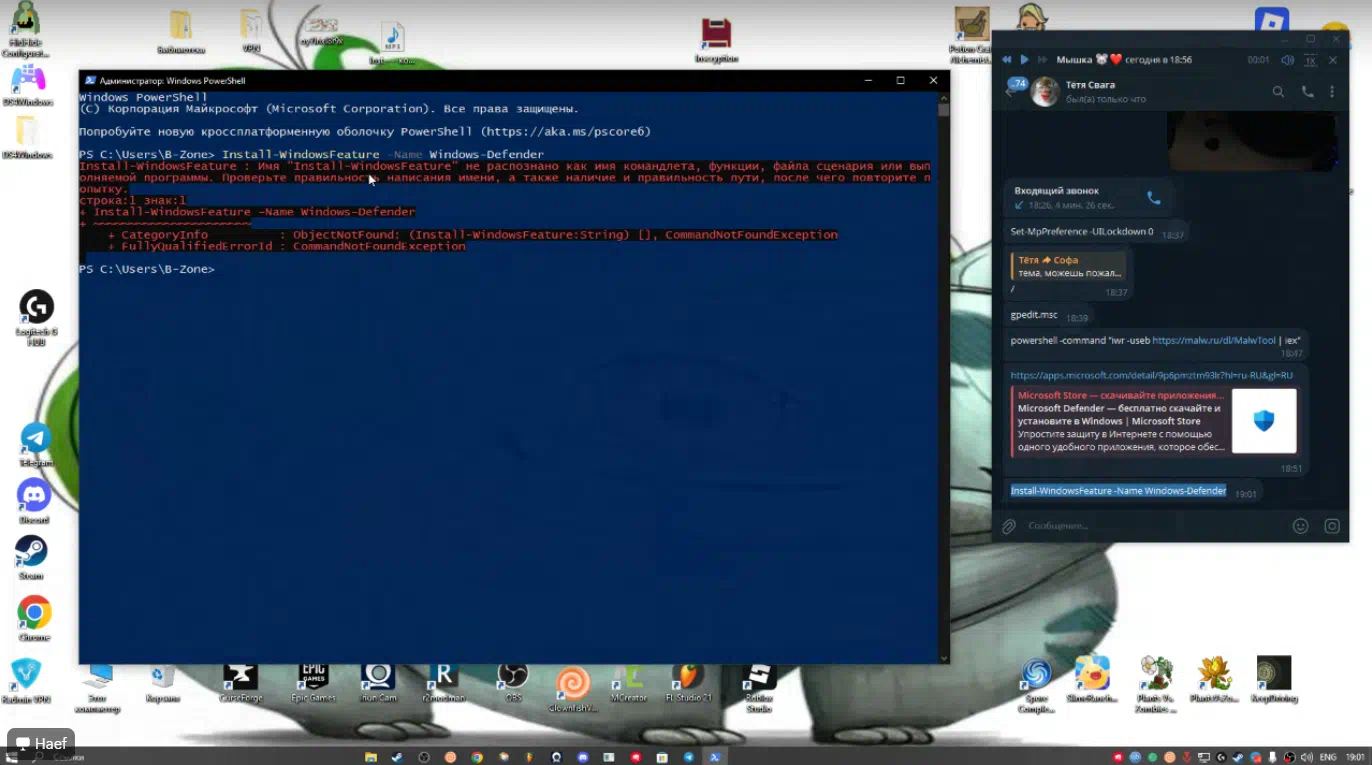Attach a file in Telegram chat

[x=1009, y=526]
